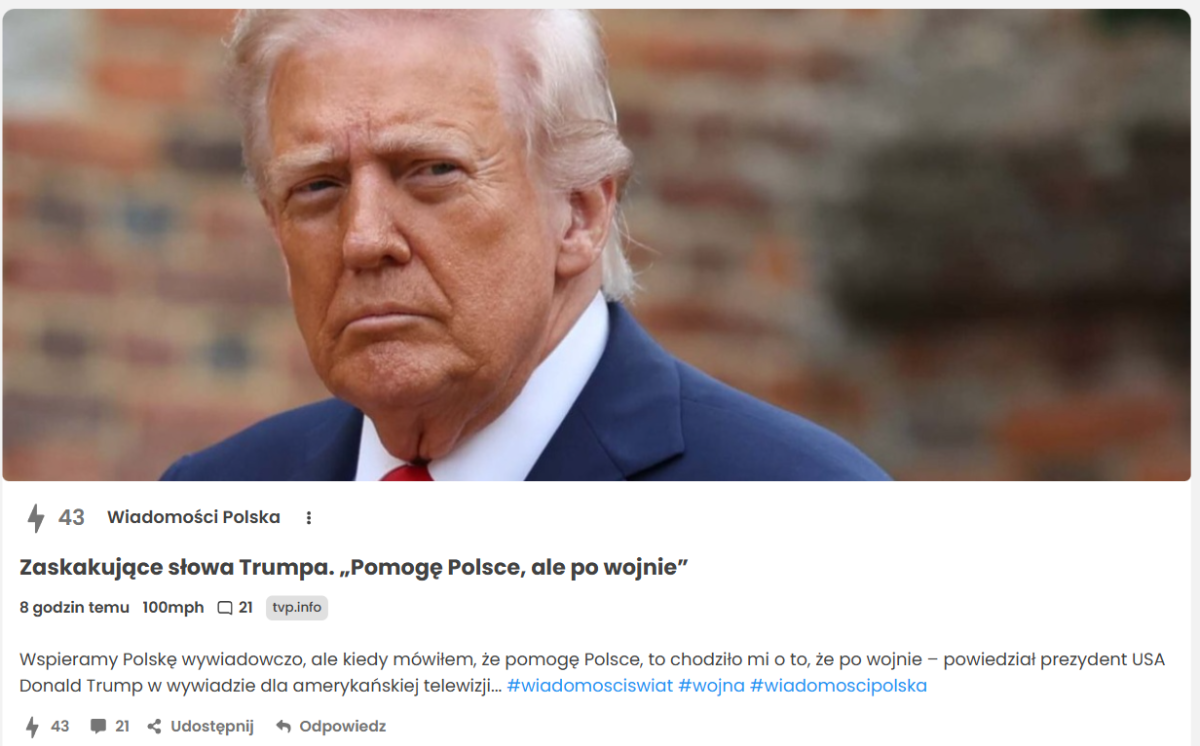This screenshot has width=1200, height=746.
Task: Click lightning vote icon in bottom action row
Action: click(x=32, y=726)
